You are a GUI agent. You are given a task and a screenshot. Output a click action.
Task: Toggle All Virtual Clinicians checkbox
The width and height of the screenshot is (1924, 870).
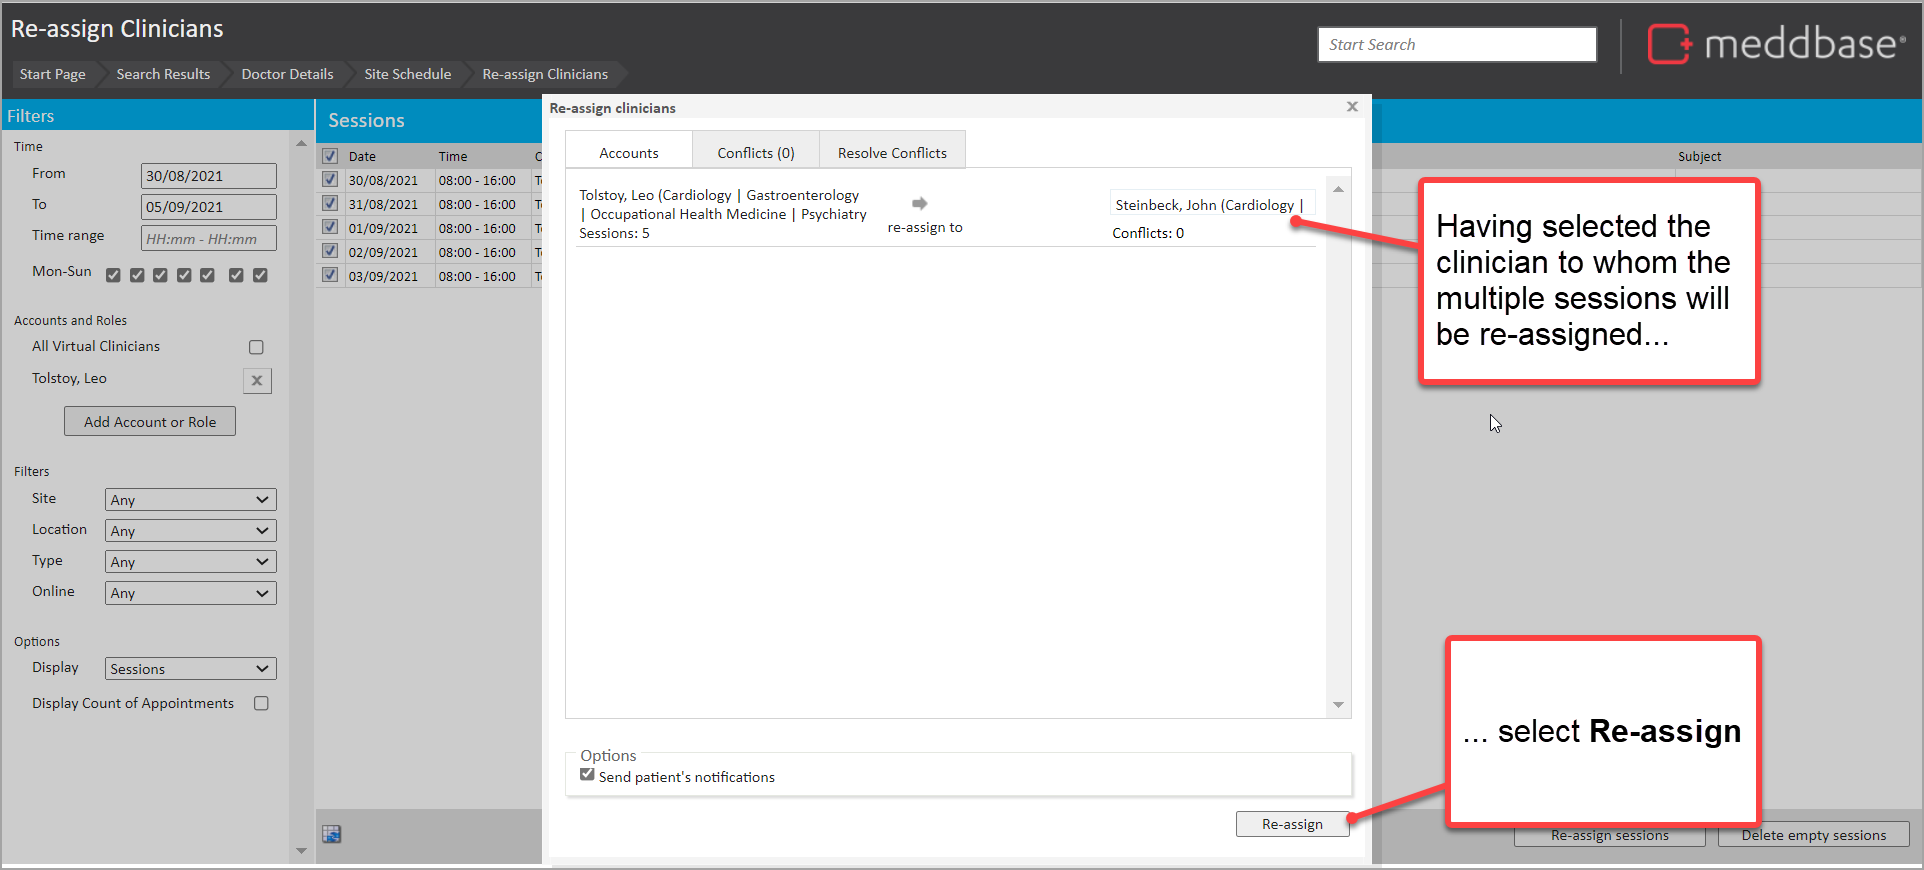[256, 347]
